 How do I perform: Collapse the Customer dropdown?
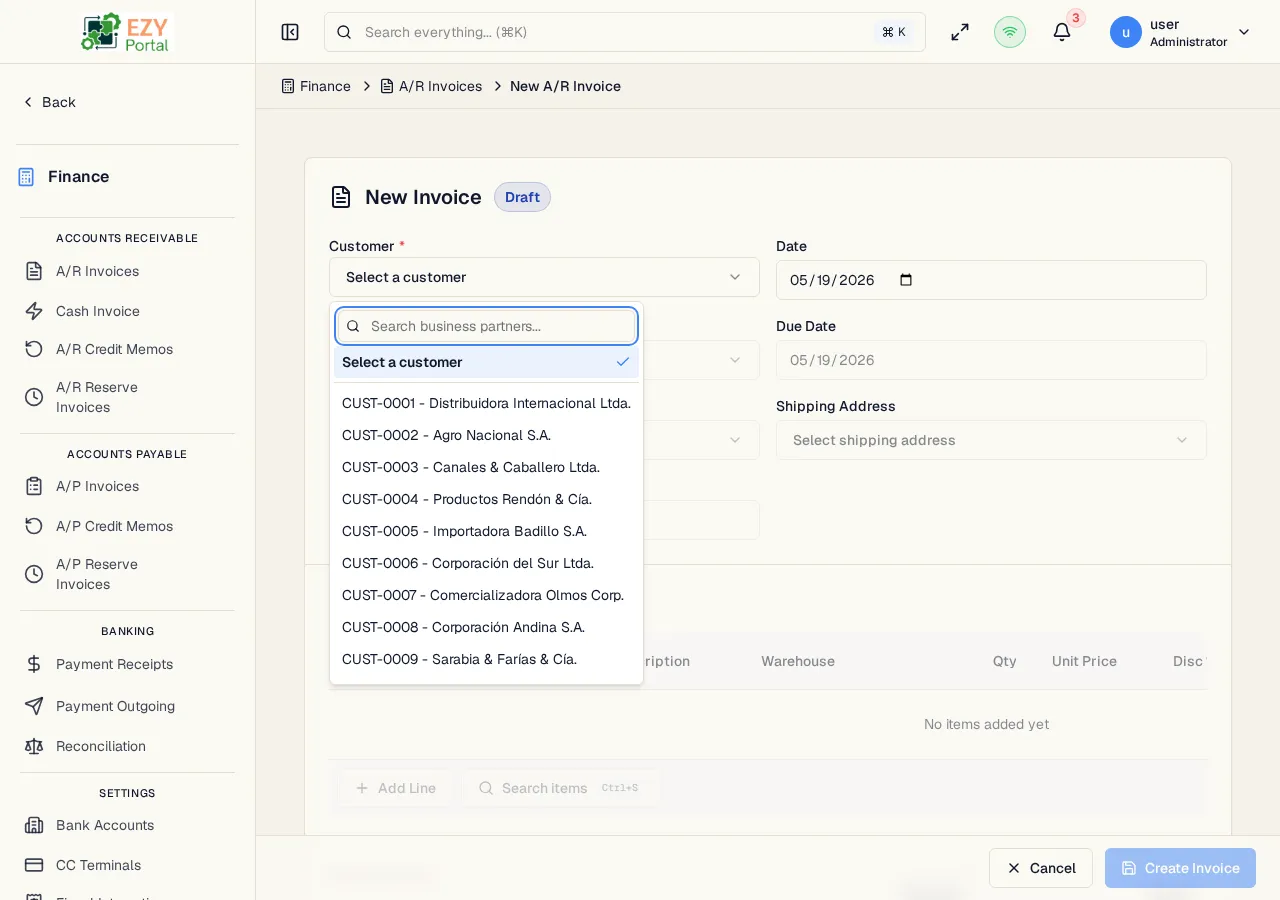pyautogui.click(x=544, y=277)
